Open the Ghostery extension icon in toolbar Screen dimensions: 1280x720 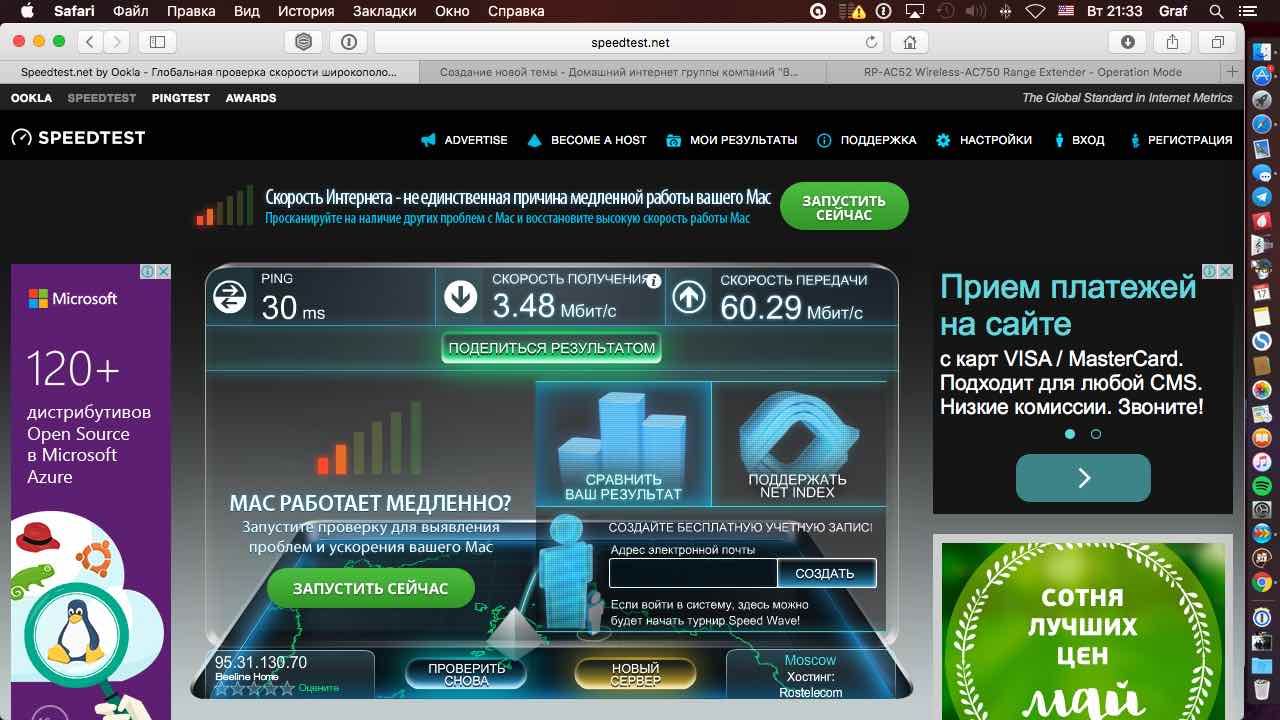[x=304, y=42]
